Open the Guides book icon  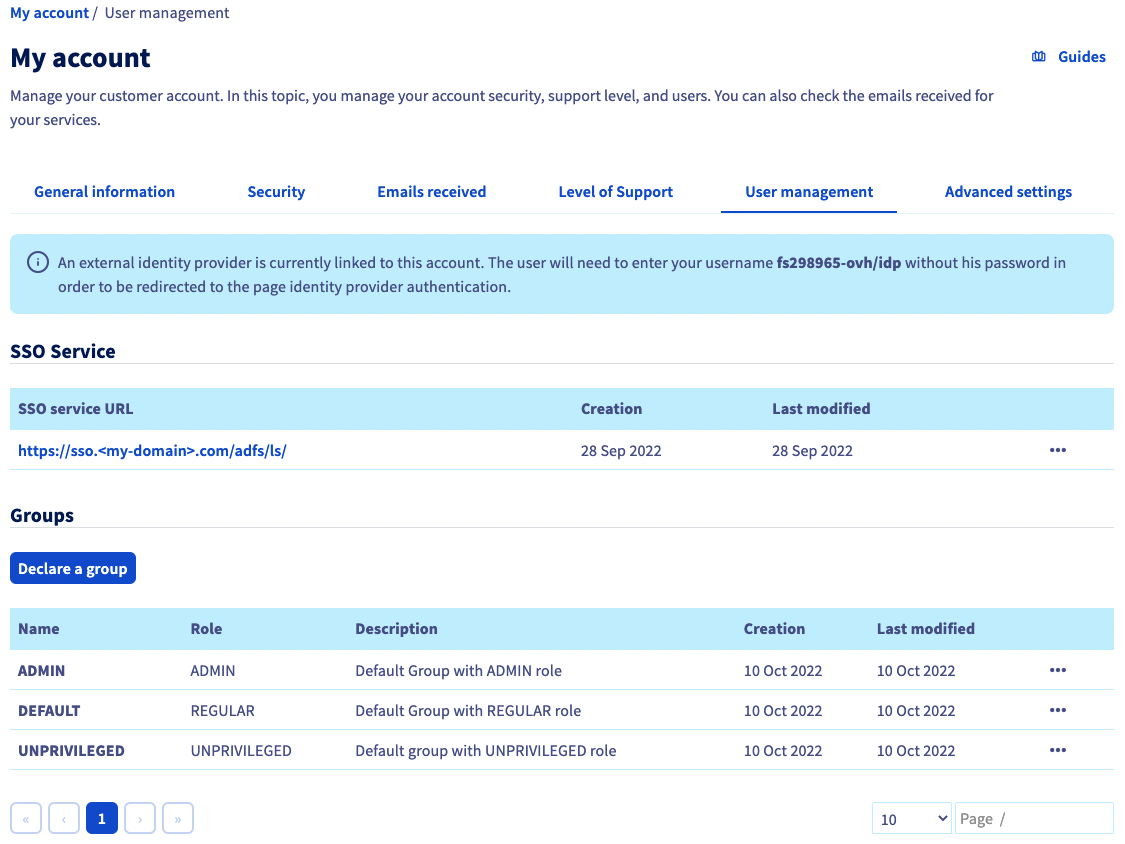pos(1038,57)
